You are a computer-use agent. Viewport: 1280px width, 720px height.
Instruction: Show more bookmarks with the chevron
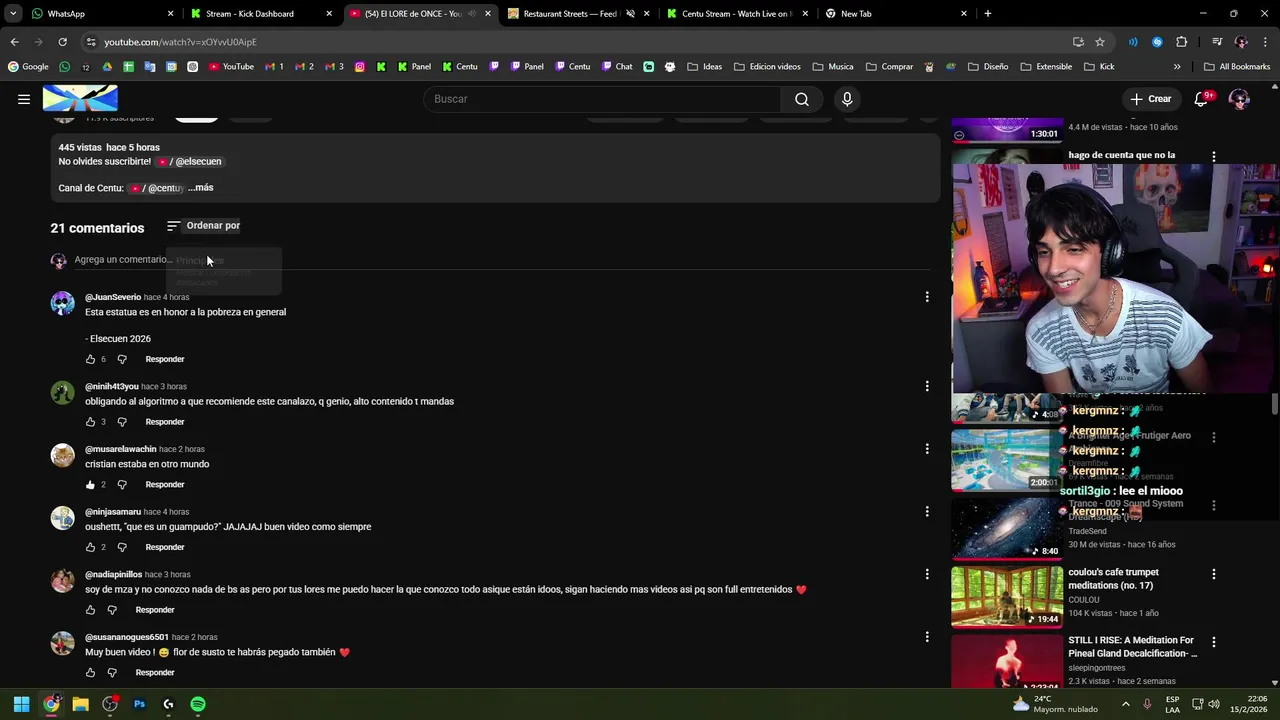pyautogui.click(x=1177, y=67)
